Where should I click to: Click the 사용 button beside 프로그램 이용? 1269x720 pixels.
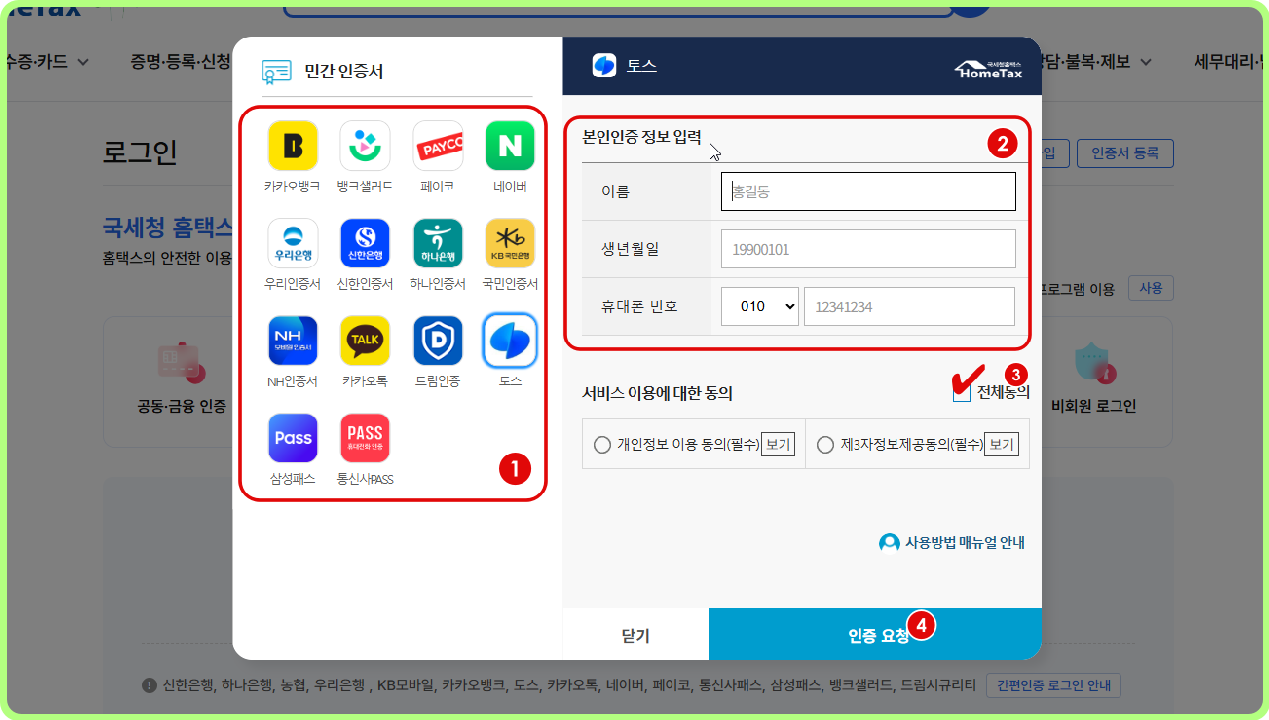1151,288
